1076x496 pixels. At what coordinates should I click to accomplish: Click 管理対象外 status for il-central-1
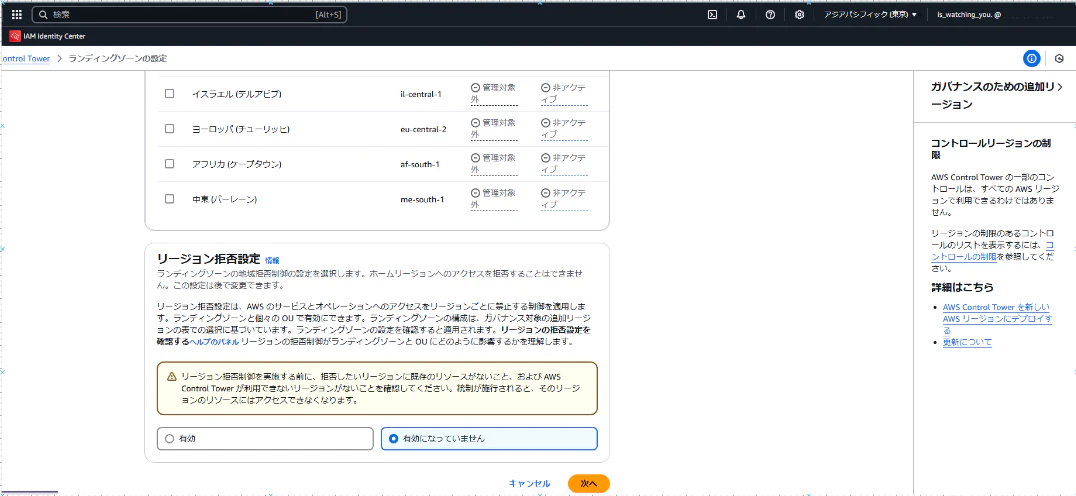tap(493, 93)
